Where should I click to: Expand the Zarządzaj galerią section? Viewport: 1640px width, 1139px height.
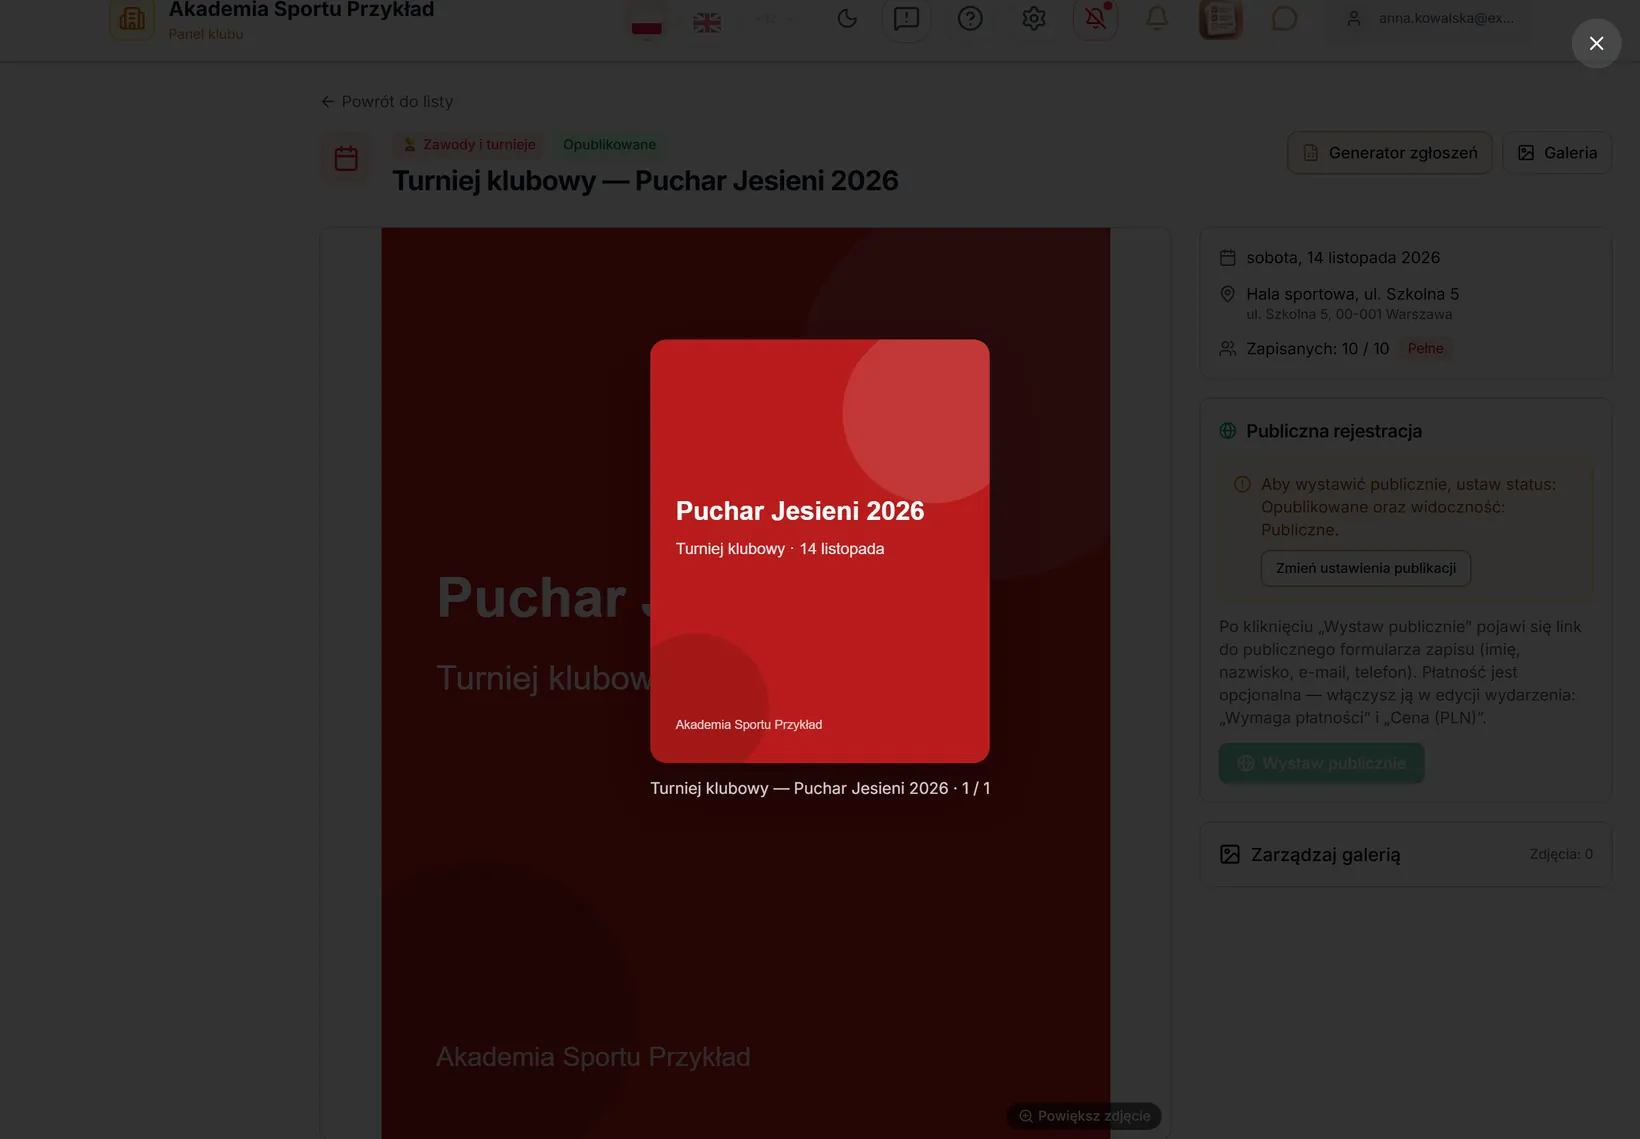pyautogui.click(x=1406, y=855)
